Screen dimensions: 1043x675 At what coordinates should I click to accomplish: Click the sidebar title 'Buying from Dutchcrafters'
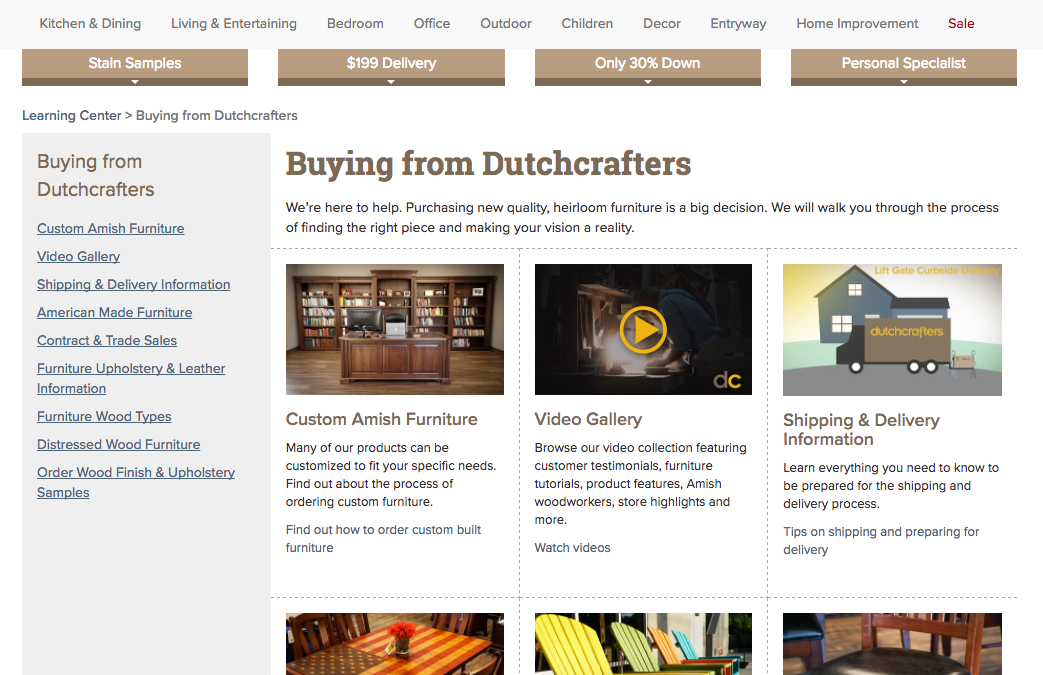[x=96, y=175]
